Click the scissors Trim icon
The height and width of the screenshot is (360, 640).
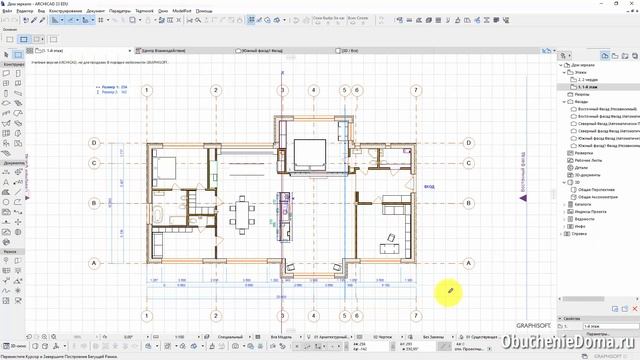[189, 20]
